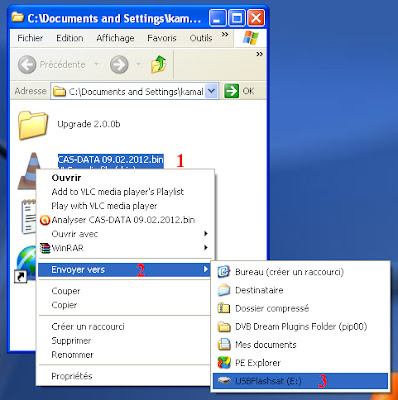Click the green OK go arrow

(x=231, y=91)
